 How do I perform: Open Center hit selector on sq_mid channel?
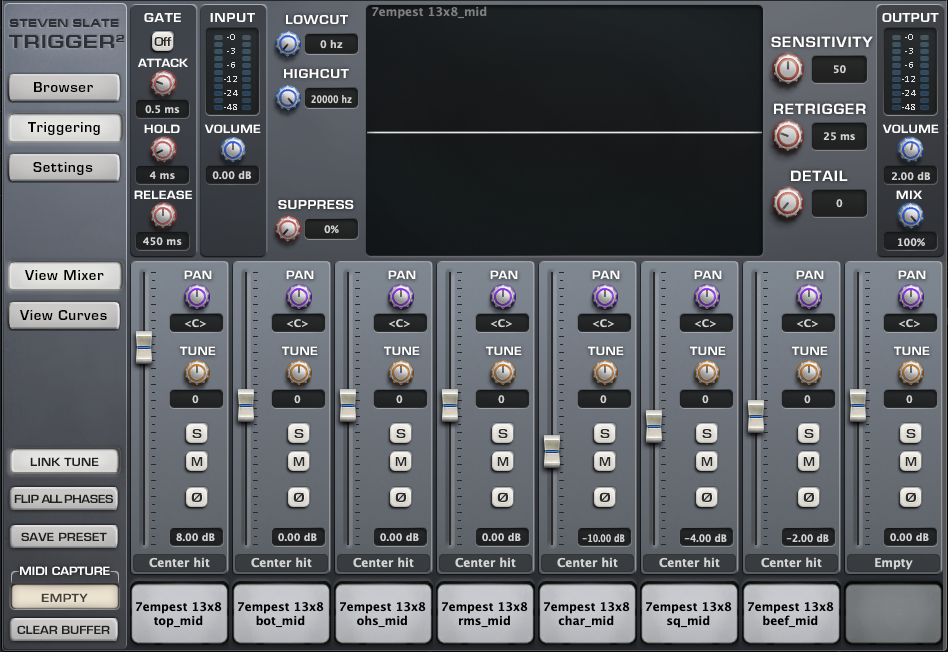(689, 562)
